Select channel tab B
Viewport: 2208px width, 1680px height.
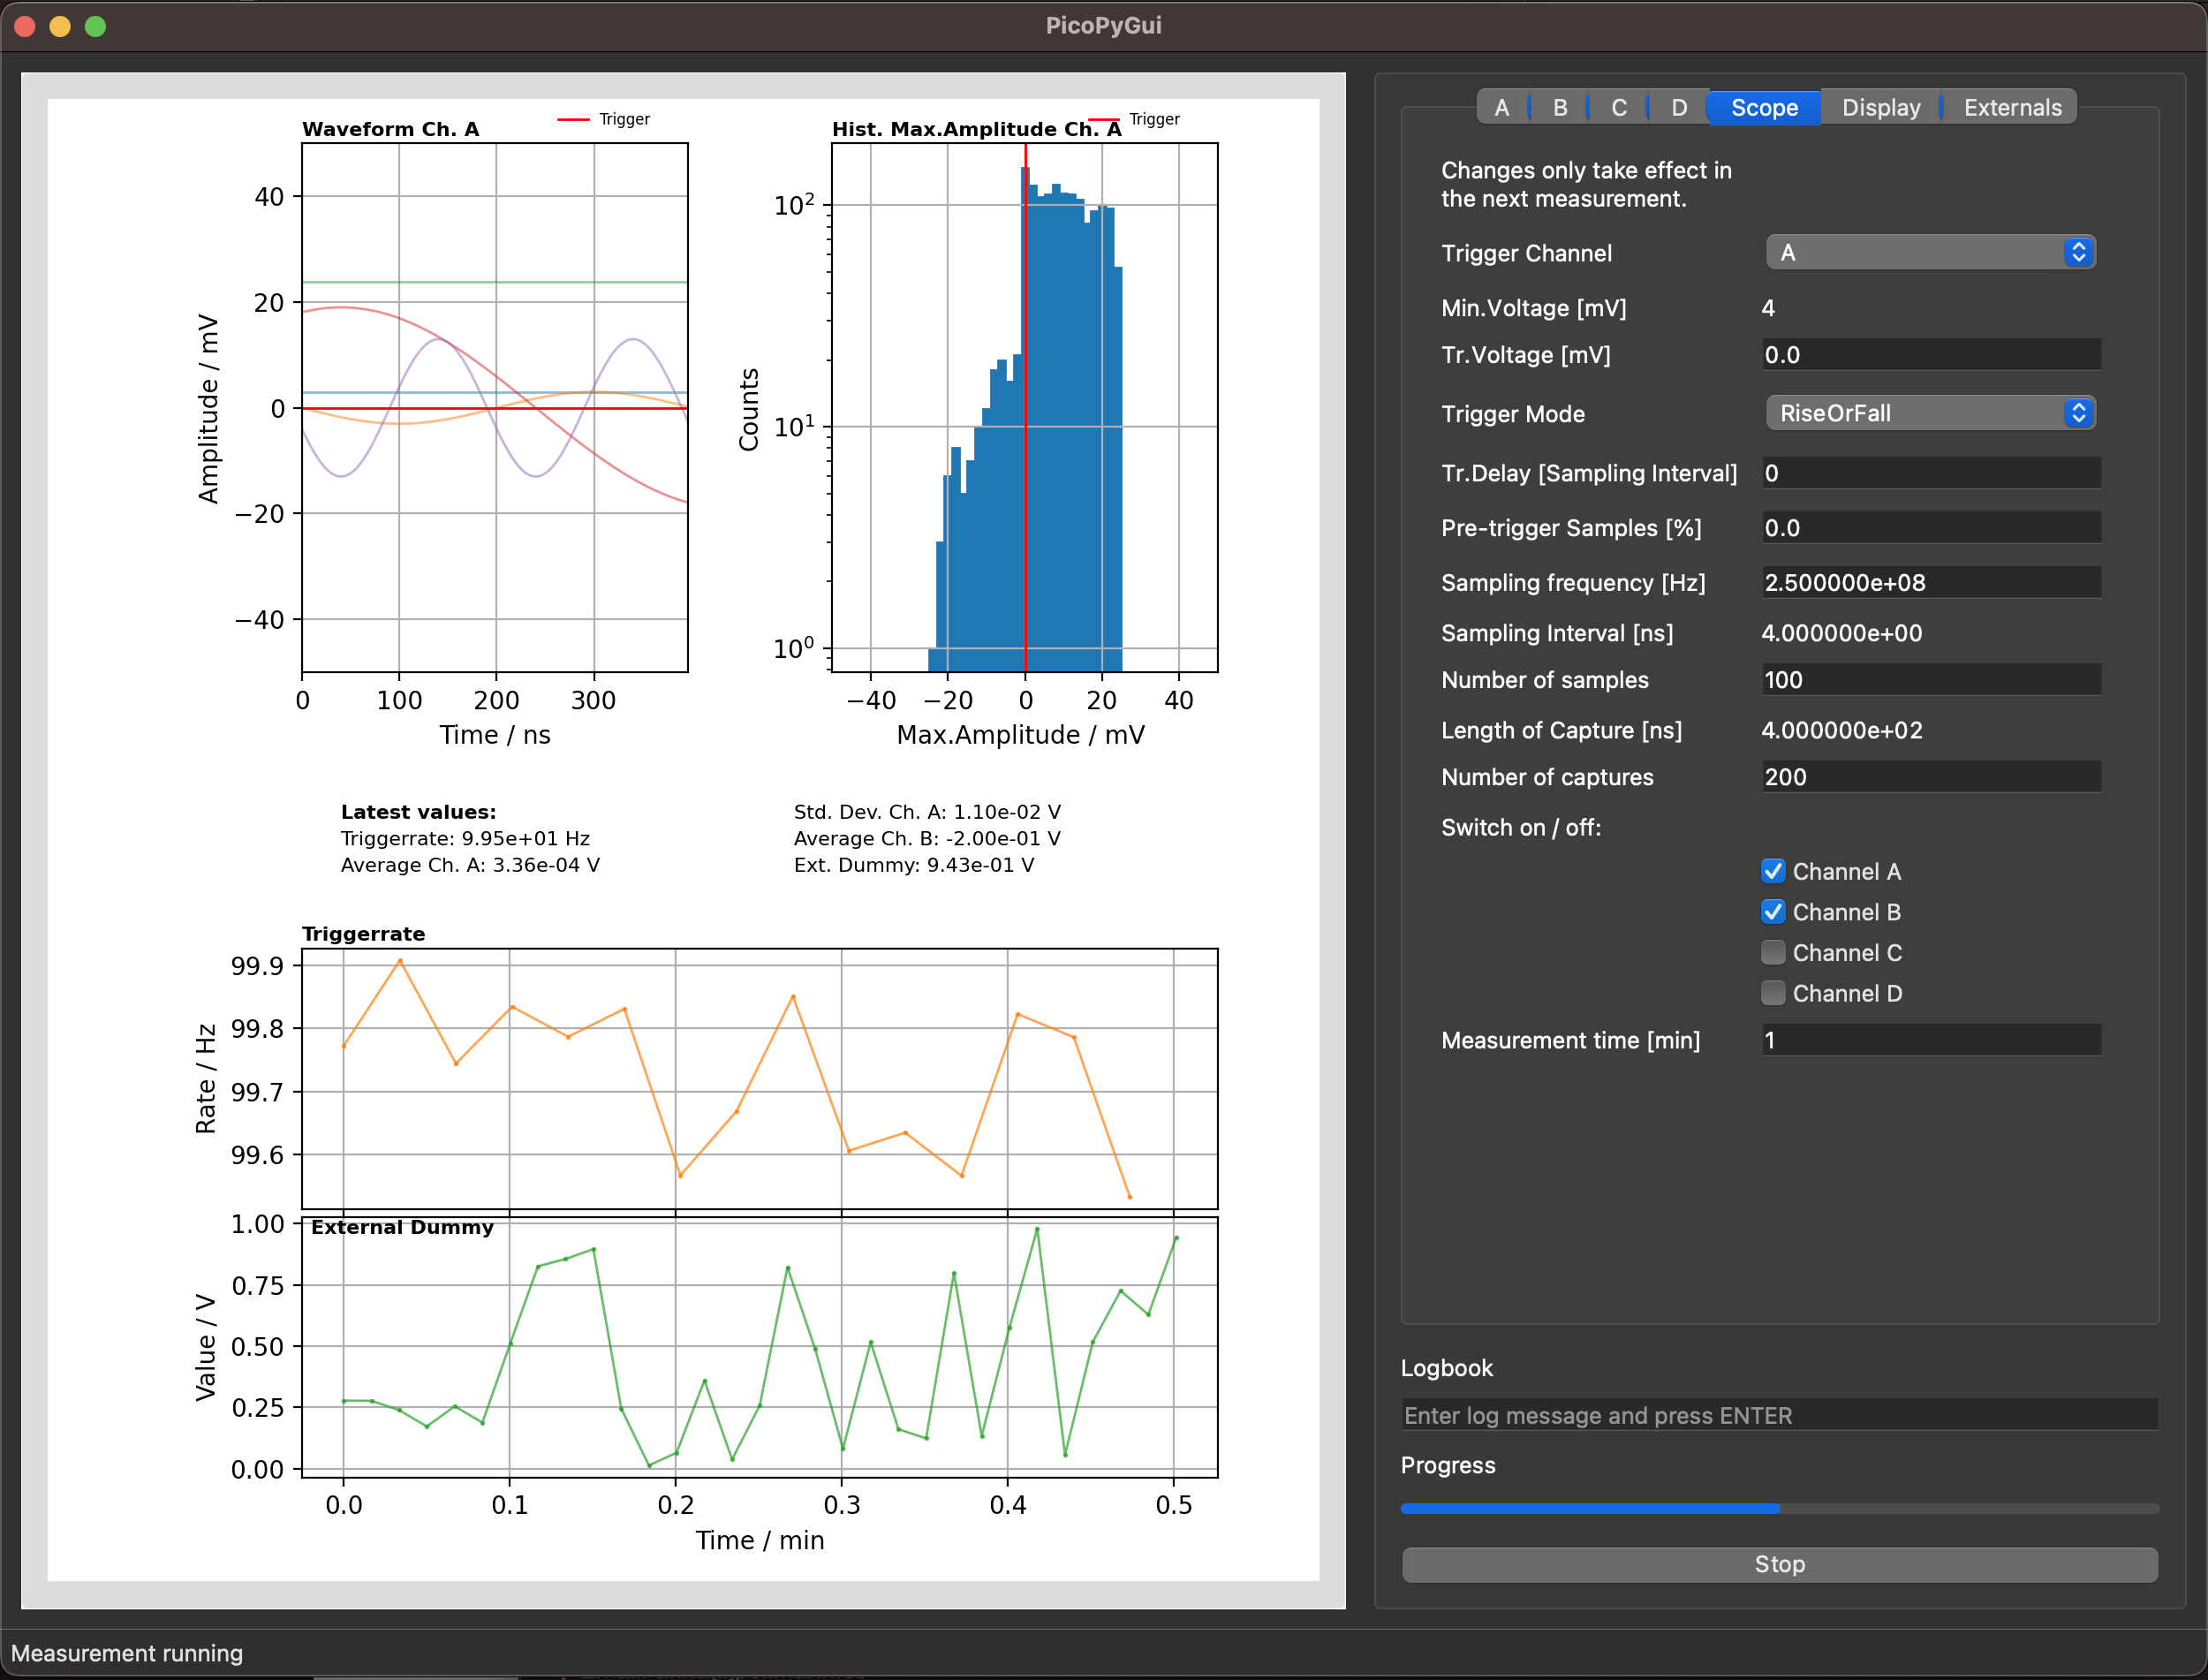click(1560, 107)
